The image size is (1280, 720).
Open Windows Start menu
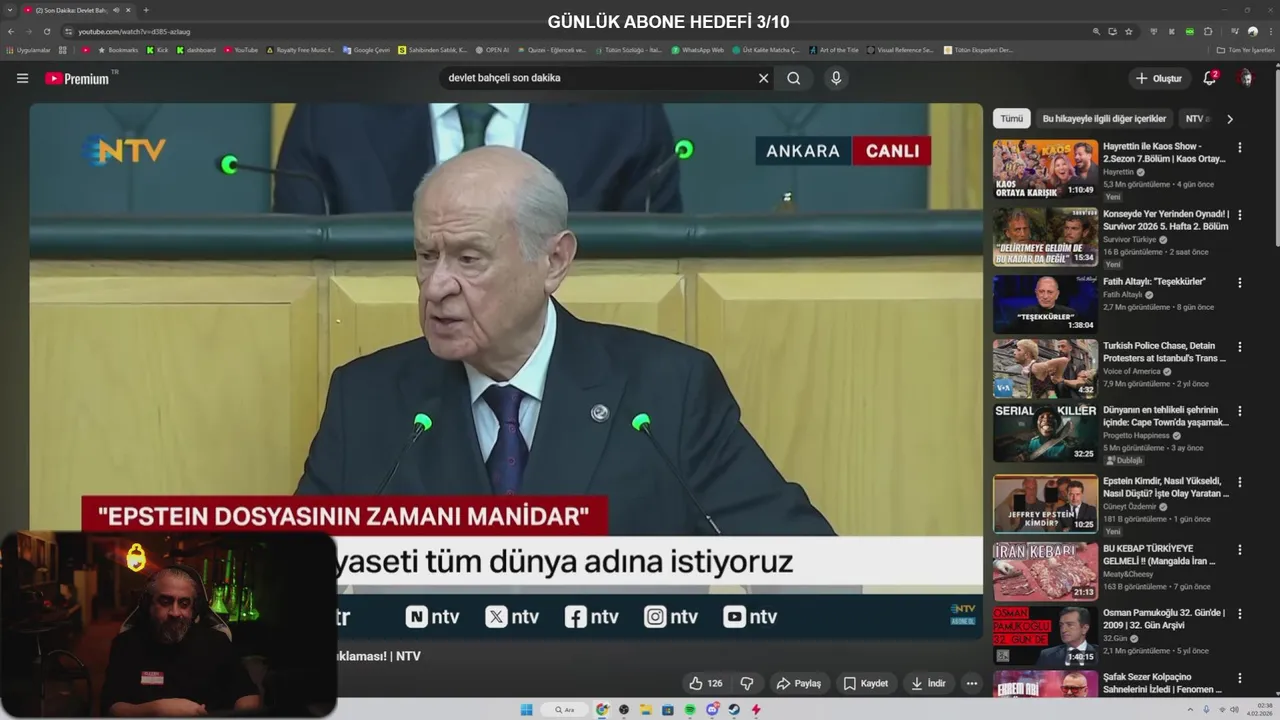(x=526, y=710)
